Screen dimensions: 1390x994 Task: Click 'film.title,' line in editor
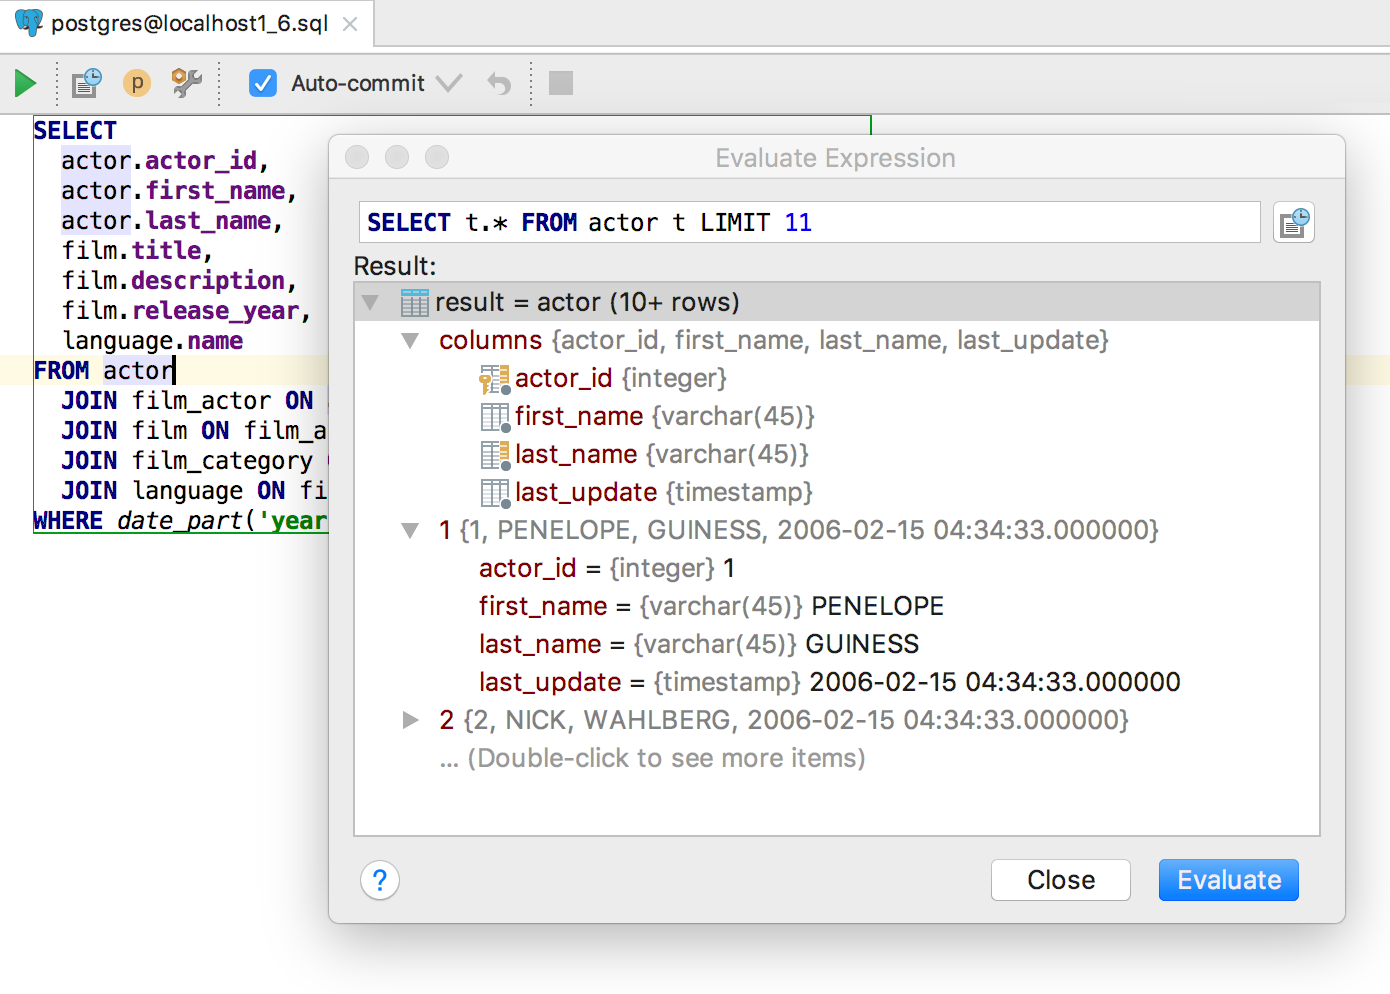(x=138, y=251)
